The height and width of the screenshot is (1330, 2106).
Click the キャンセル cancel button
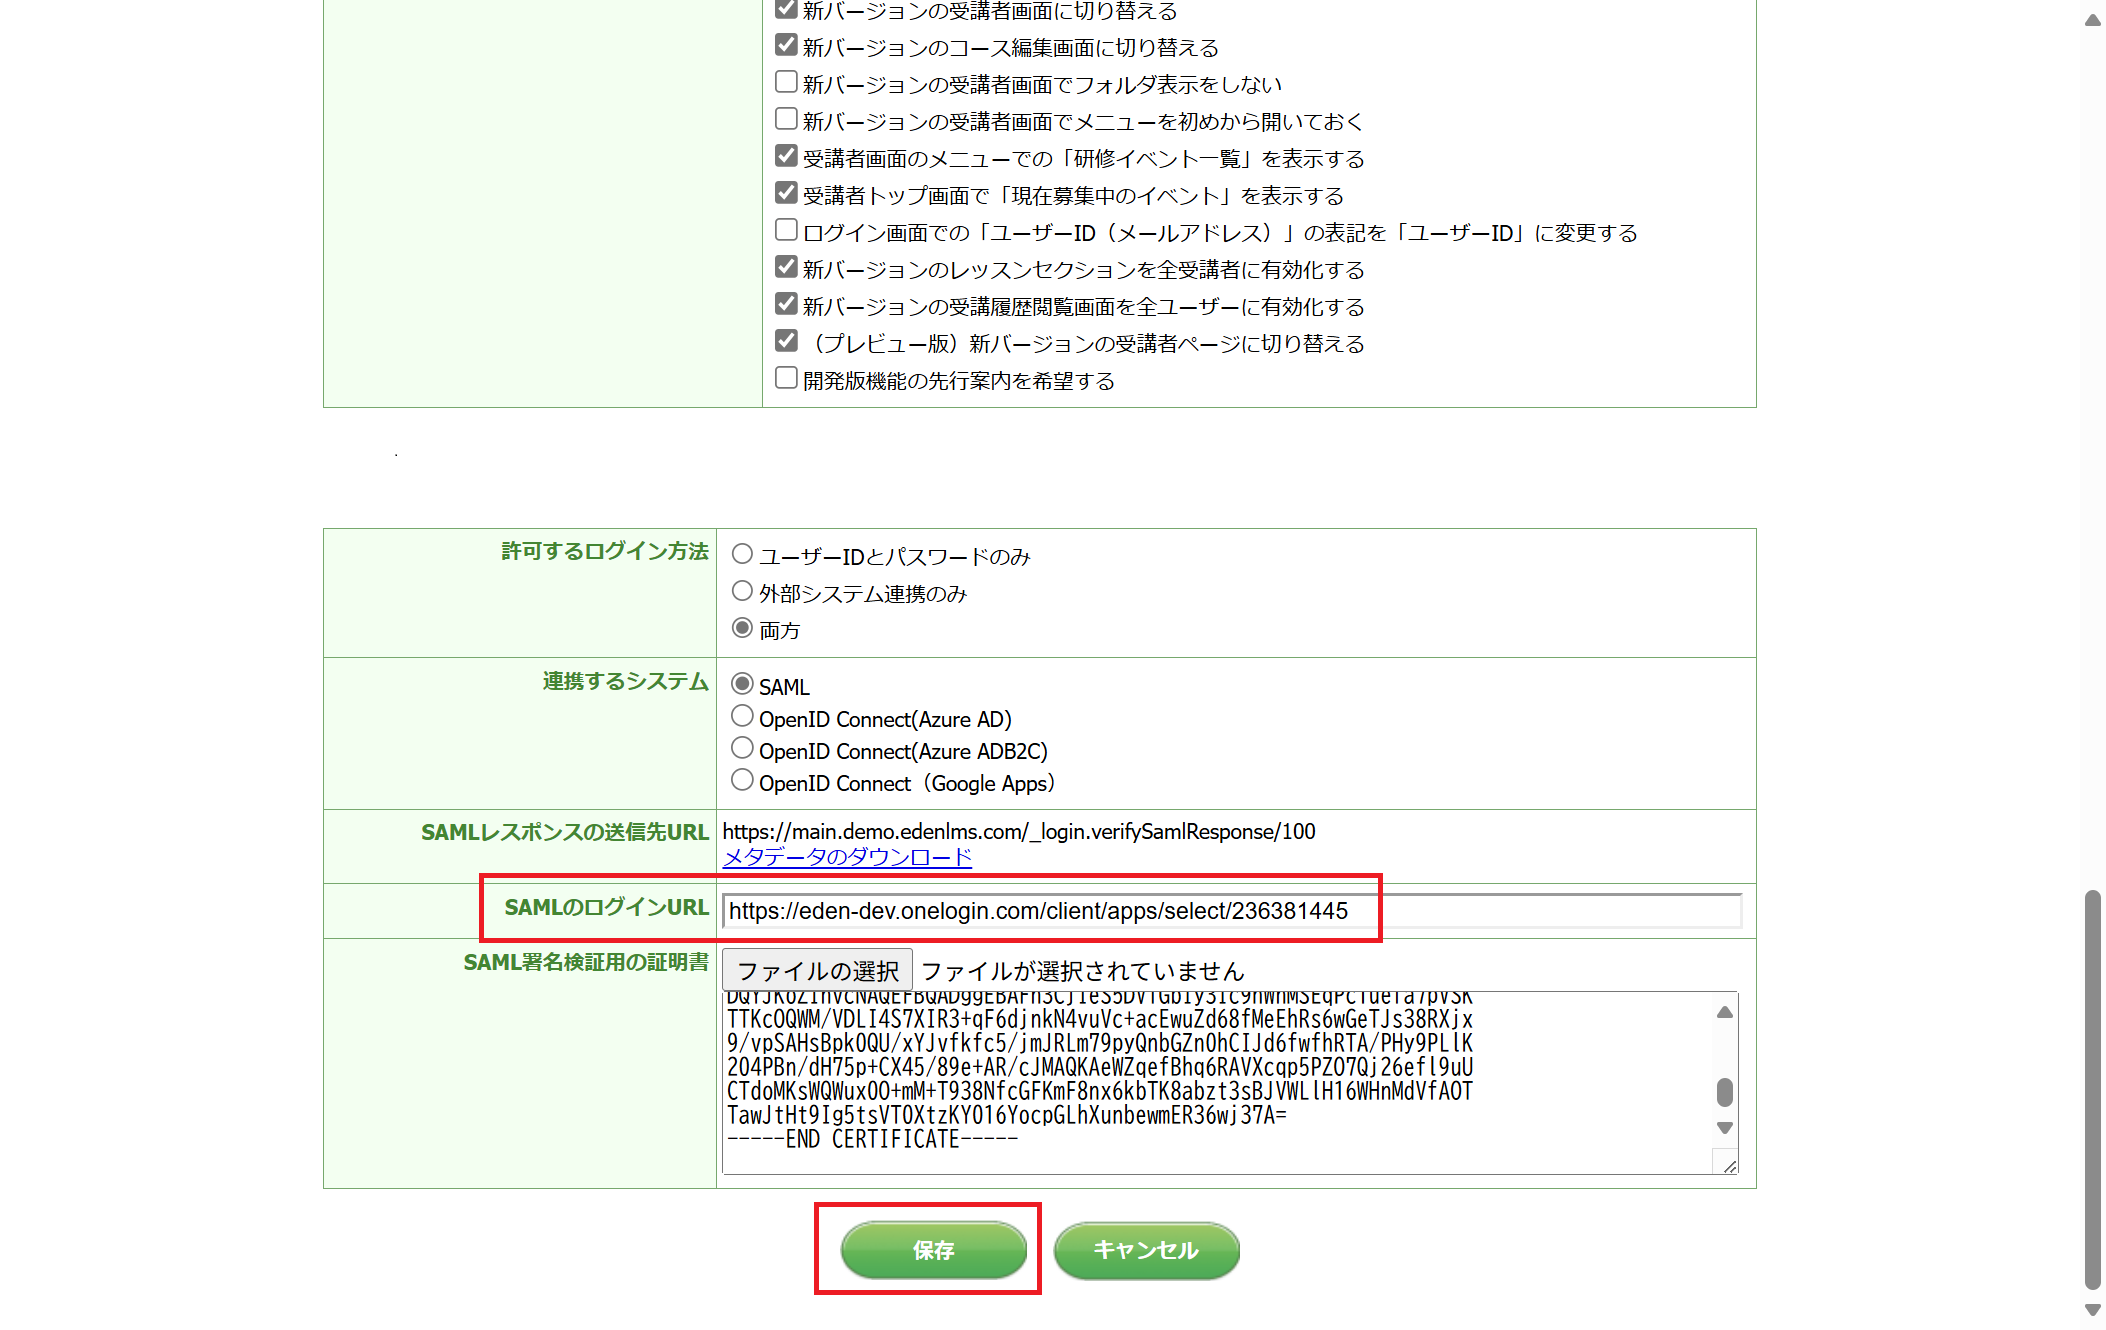(x=1146, y=1249)
